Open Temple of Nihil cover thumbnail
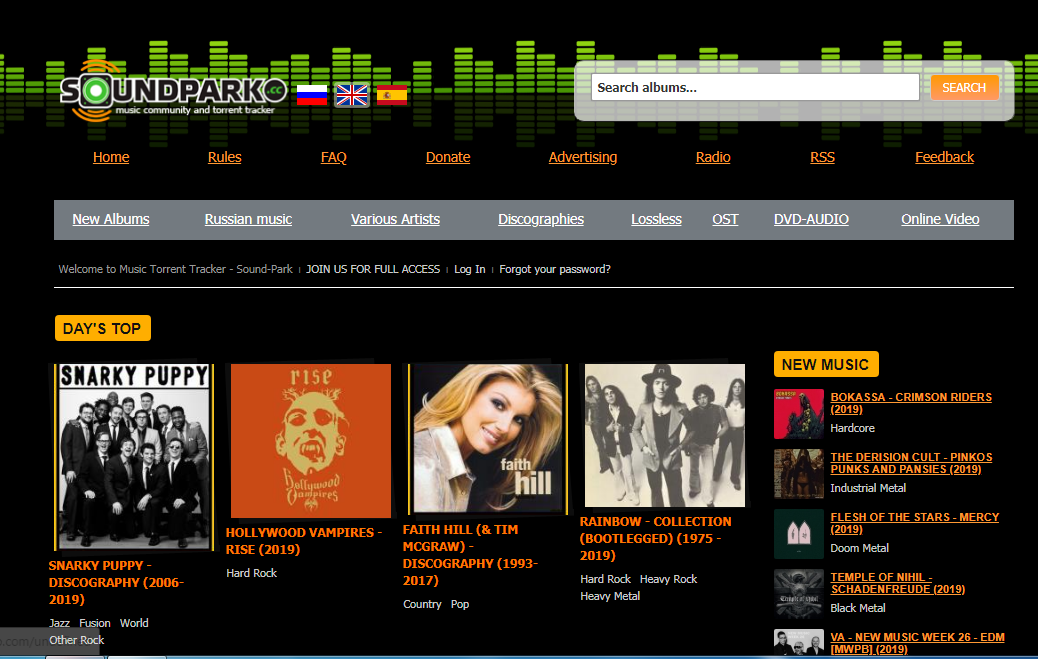The height and width of the screenshot is (659, 1038). coord(799,594)
